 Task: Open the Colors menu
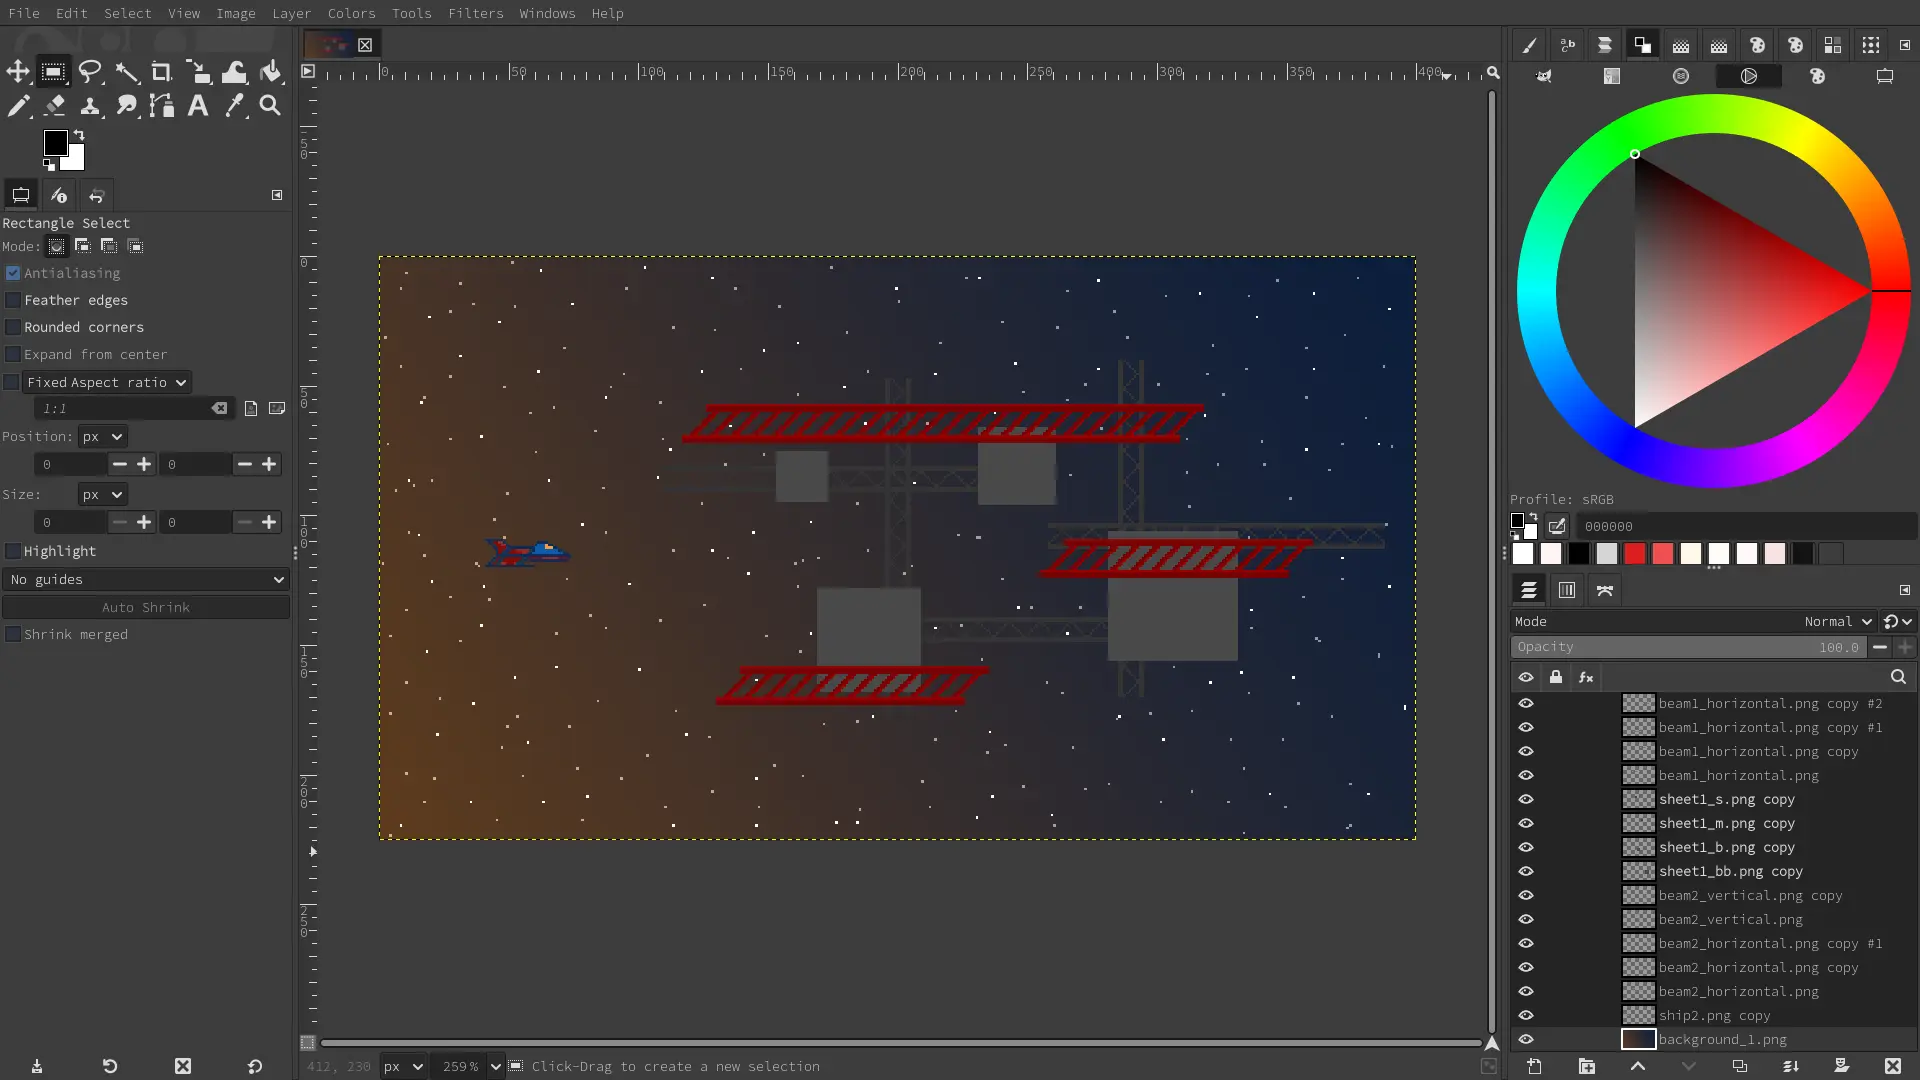(x=350, y=13)
